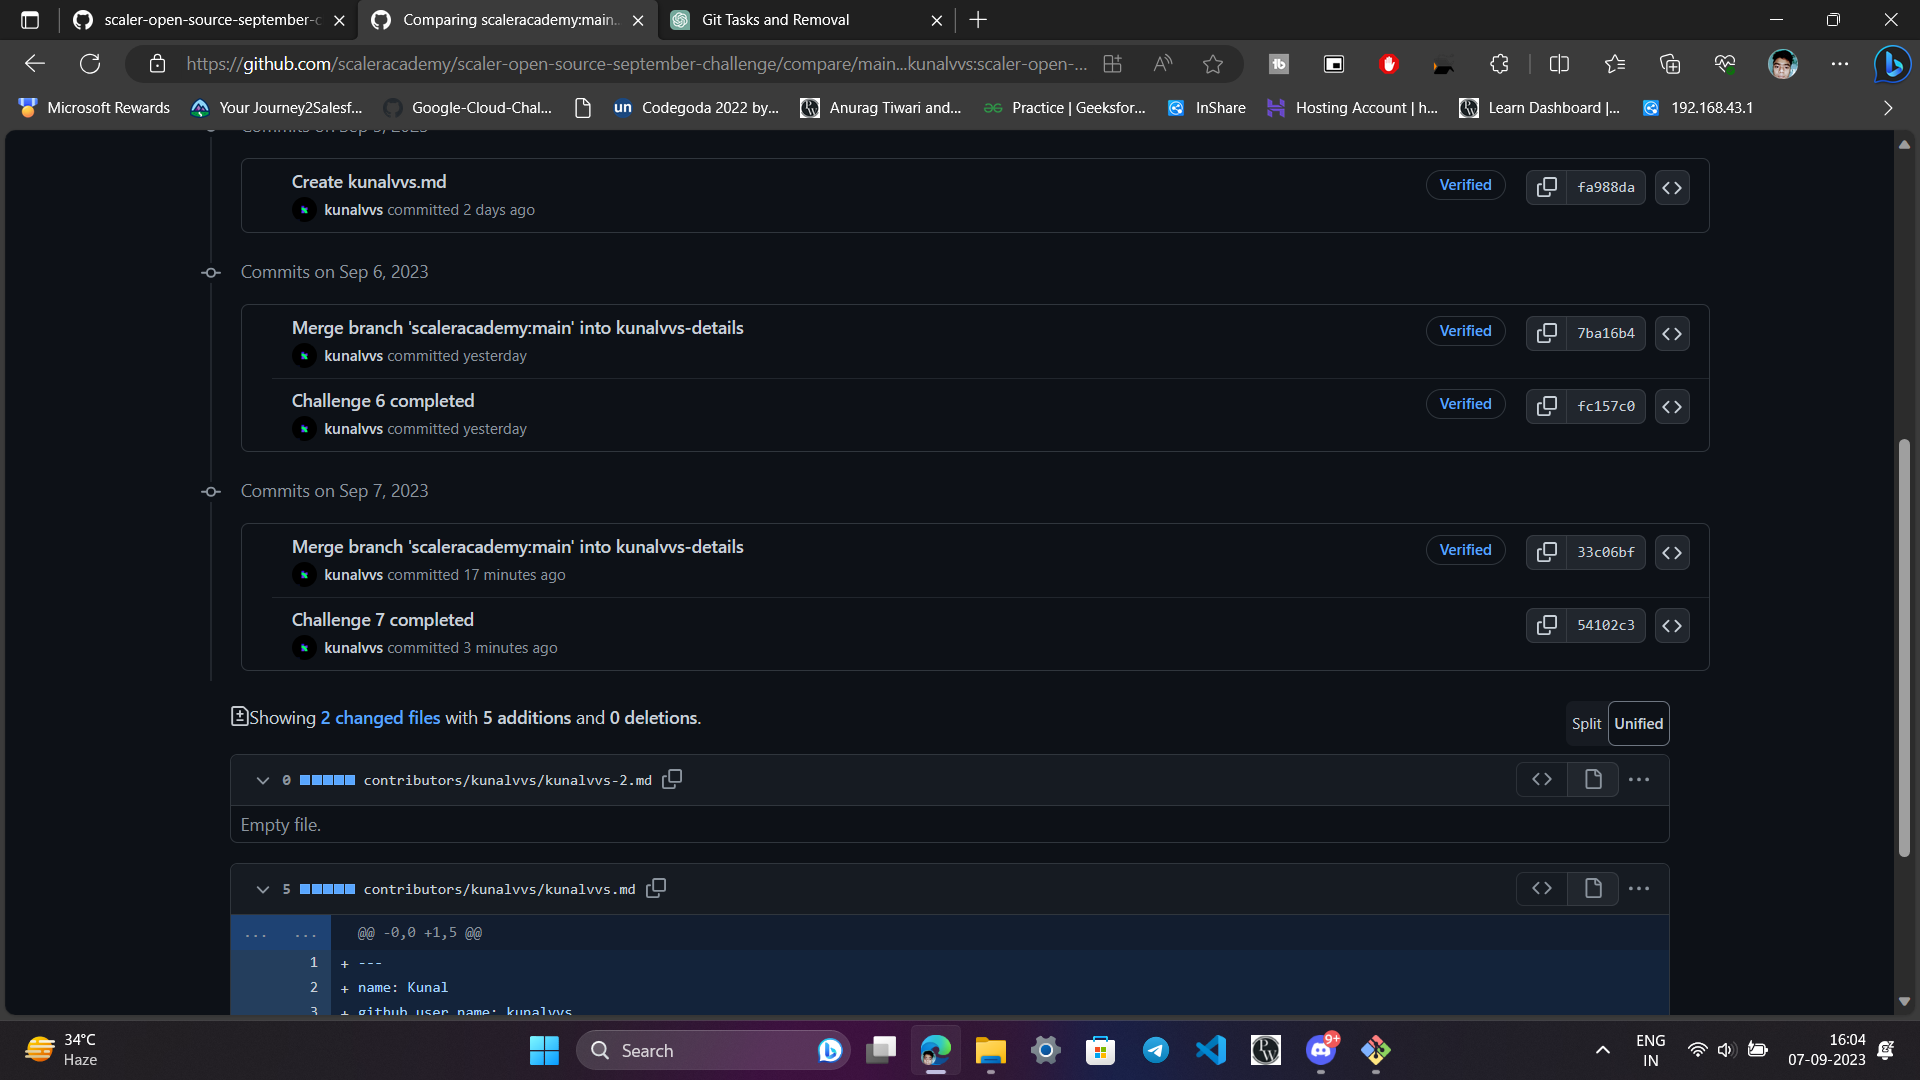Click the page vertical scrollbar
The width and height of the screenshot is (1920, 1080).
pos(1904,648)
